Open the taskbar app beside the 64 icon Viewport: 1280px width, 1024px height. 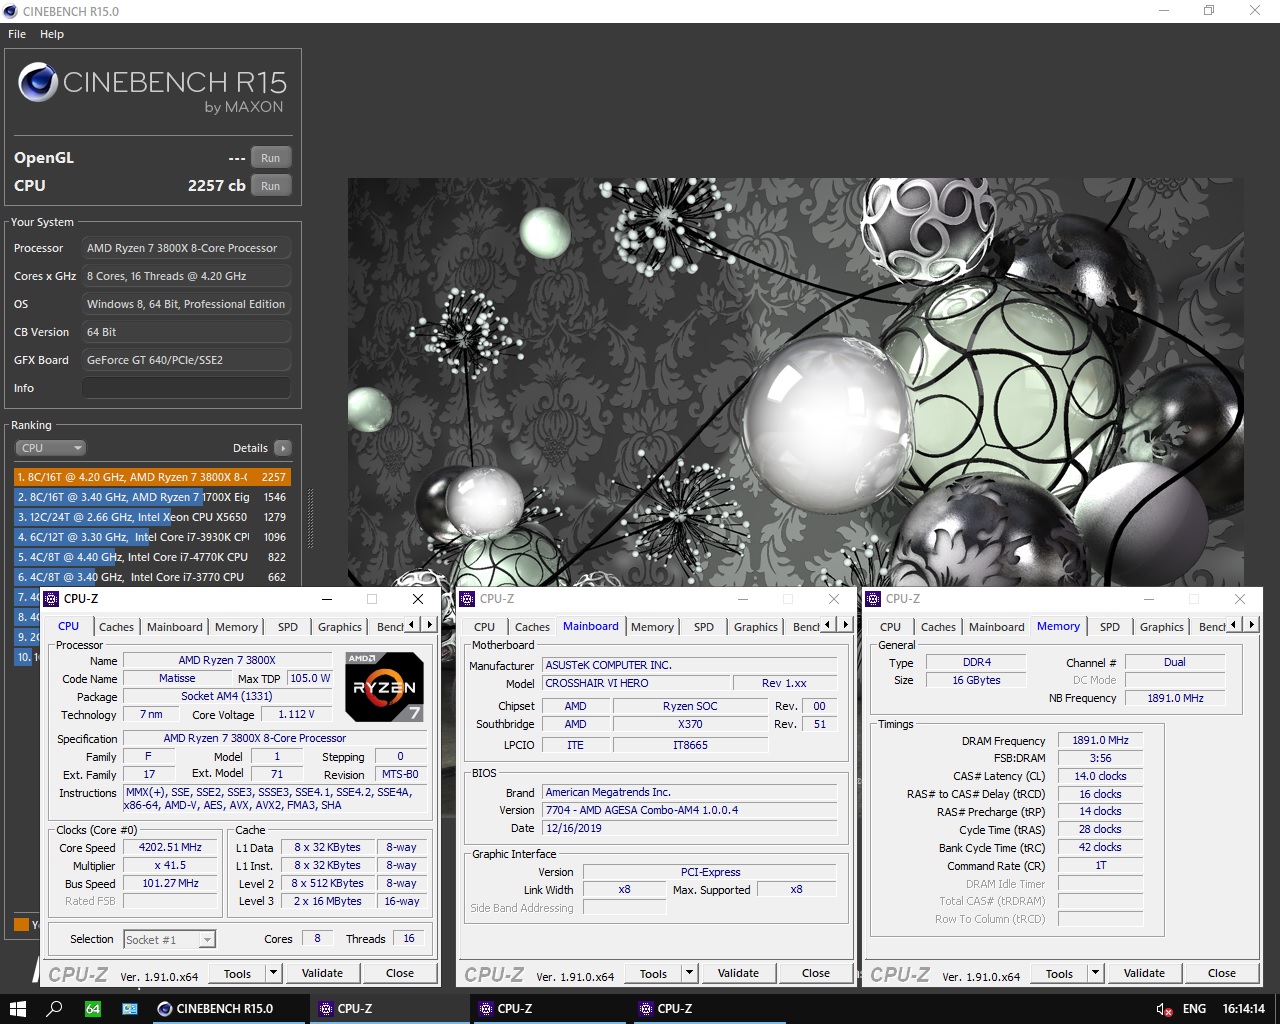point(130,1008)
